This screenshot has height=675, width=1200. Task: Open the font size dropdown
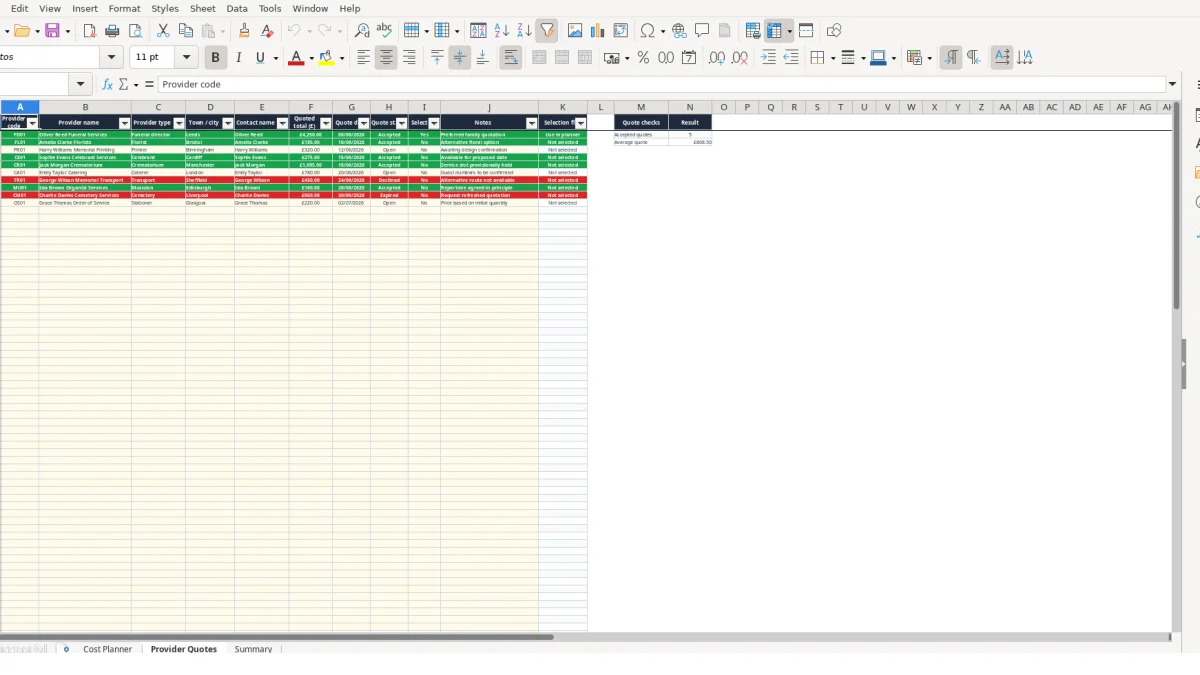pos(186,58)
